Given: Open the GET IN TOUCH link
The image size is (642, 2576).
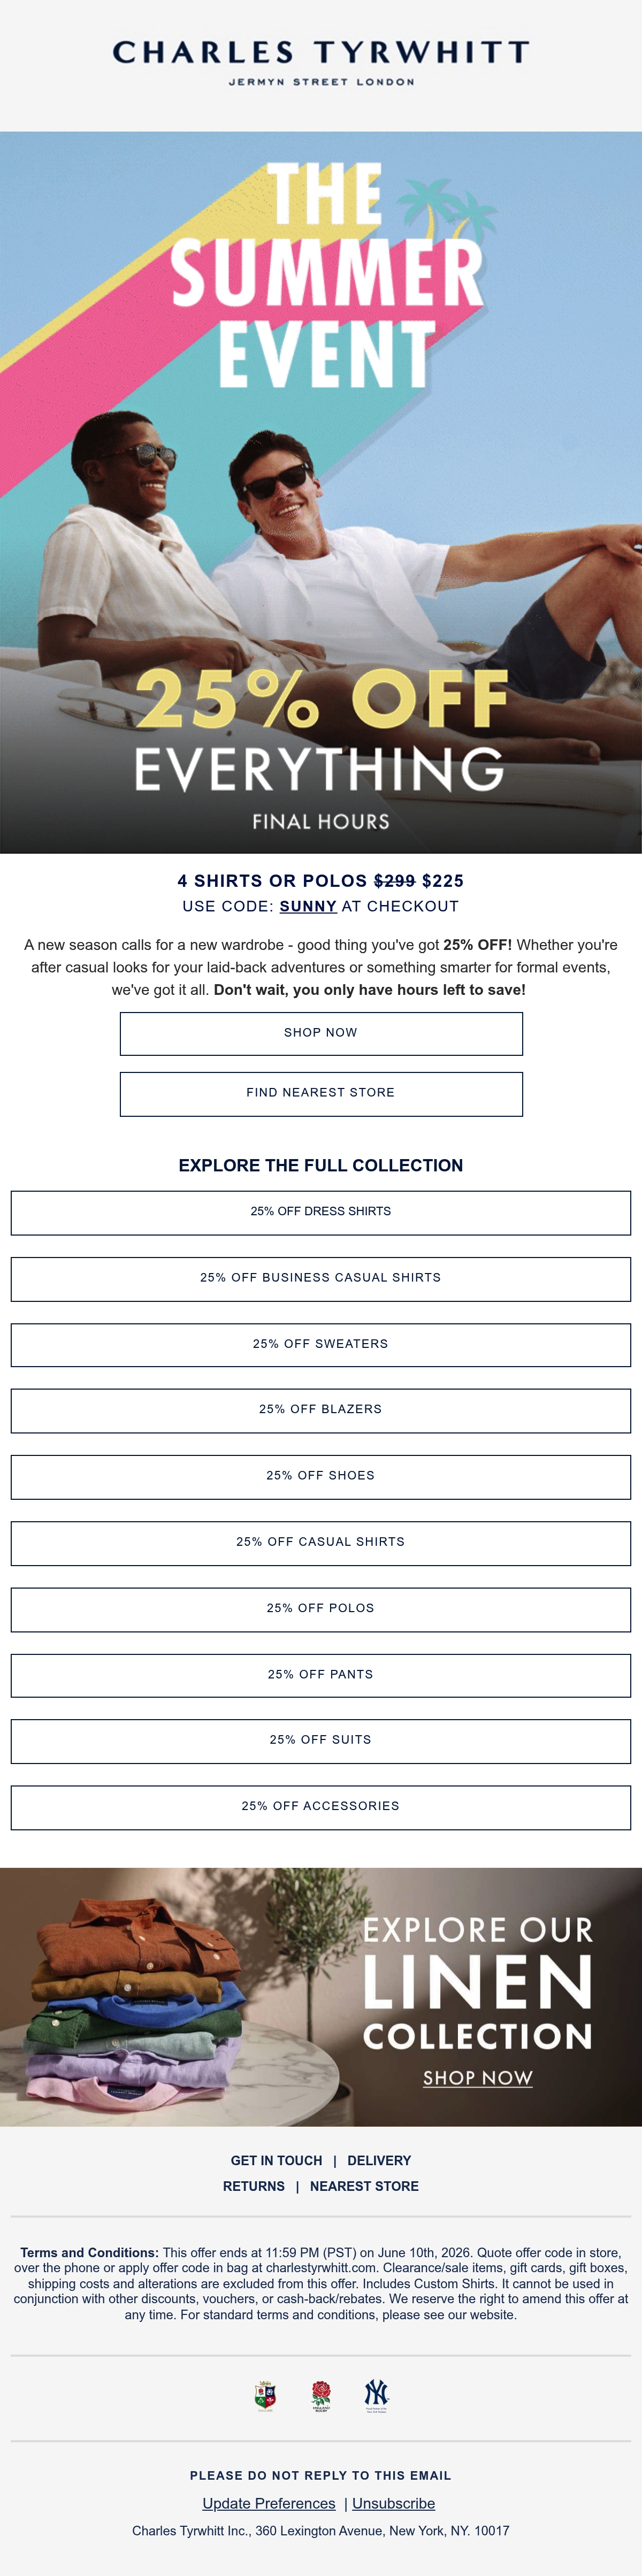Looking at the screenshot, I should point(276,2161).
